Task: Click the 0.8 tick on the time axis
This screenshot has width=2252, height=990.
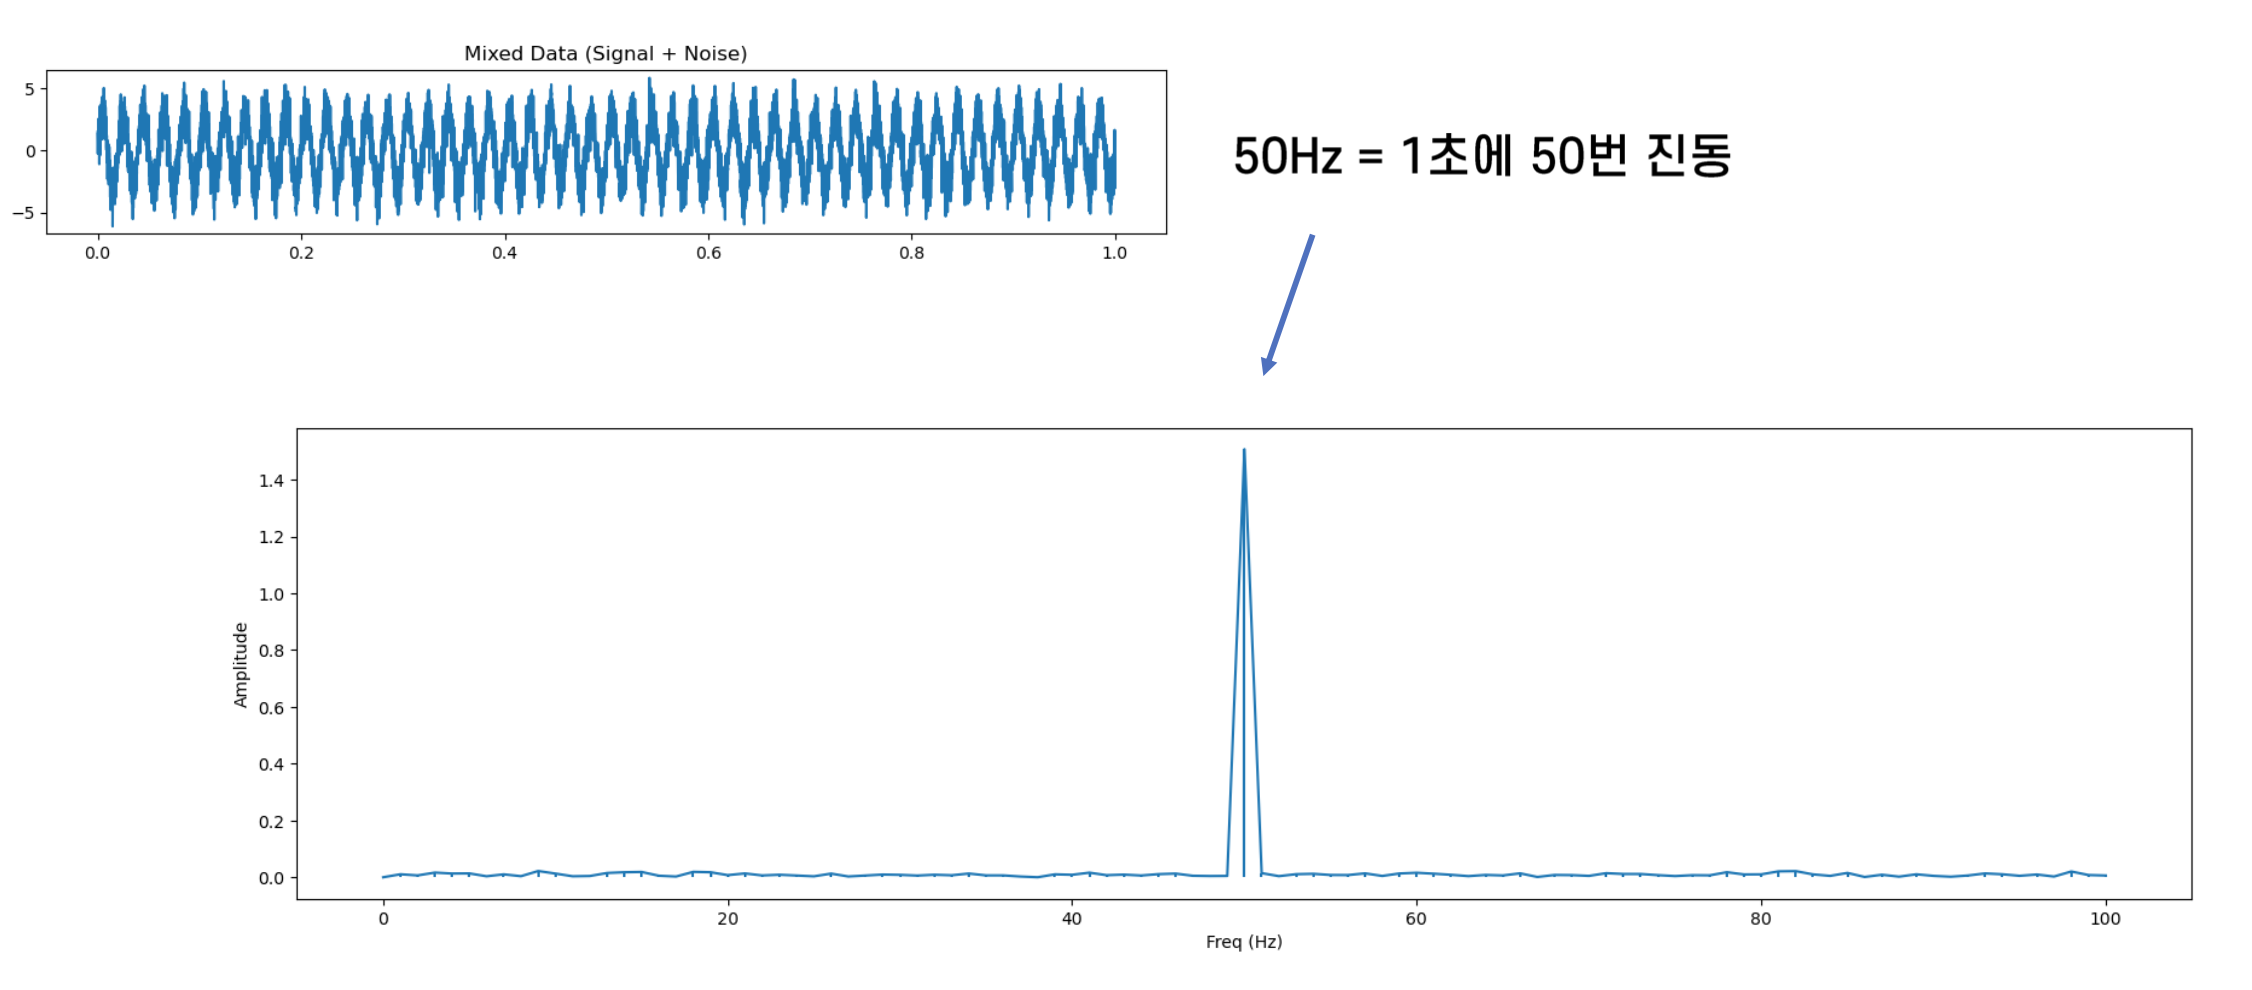Action: (911, 253)
